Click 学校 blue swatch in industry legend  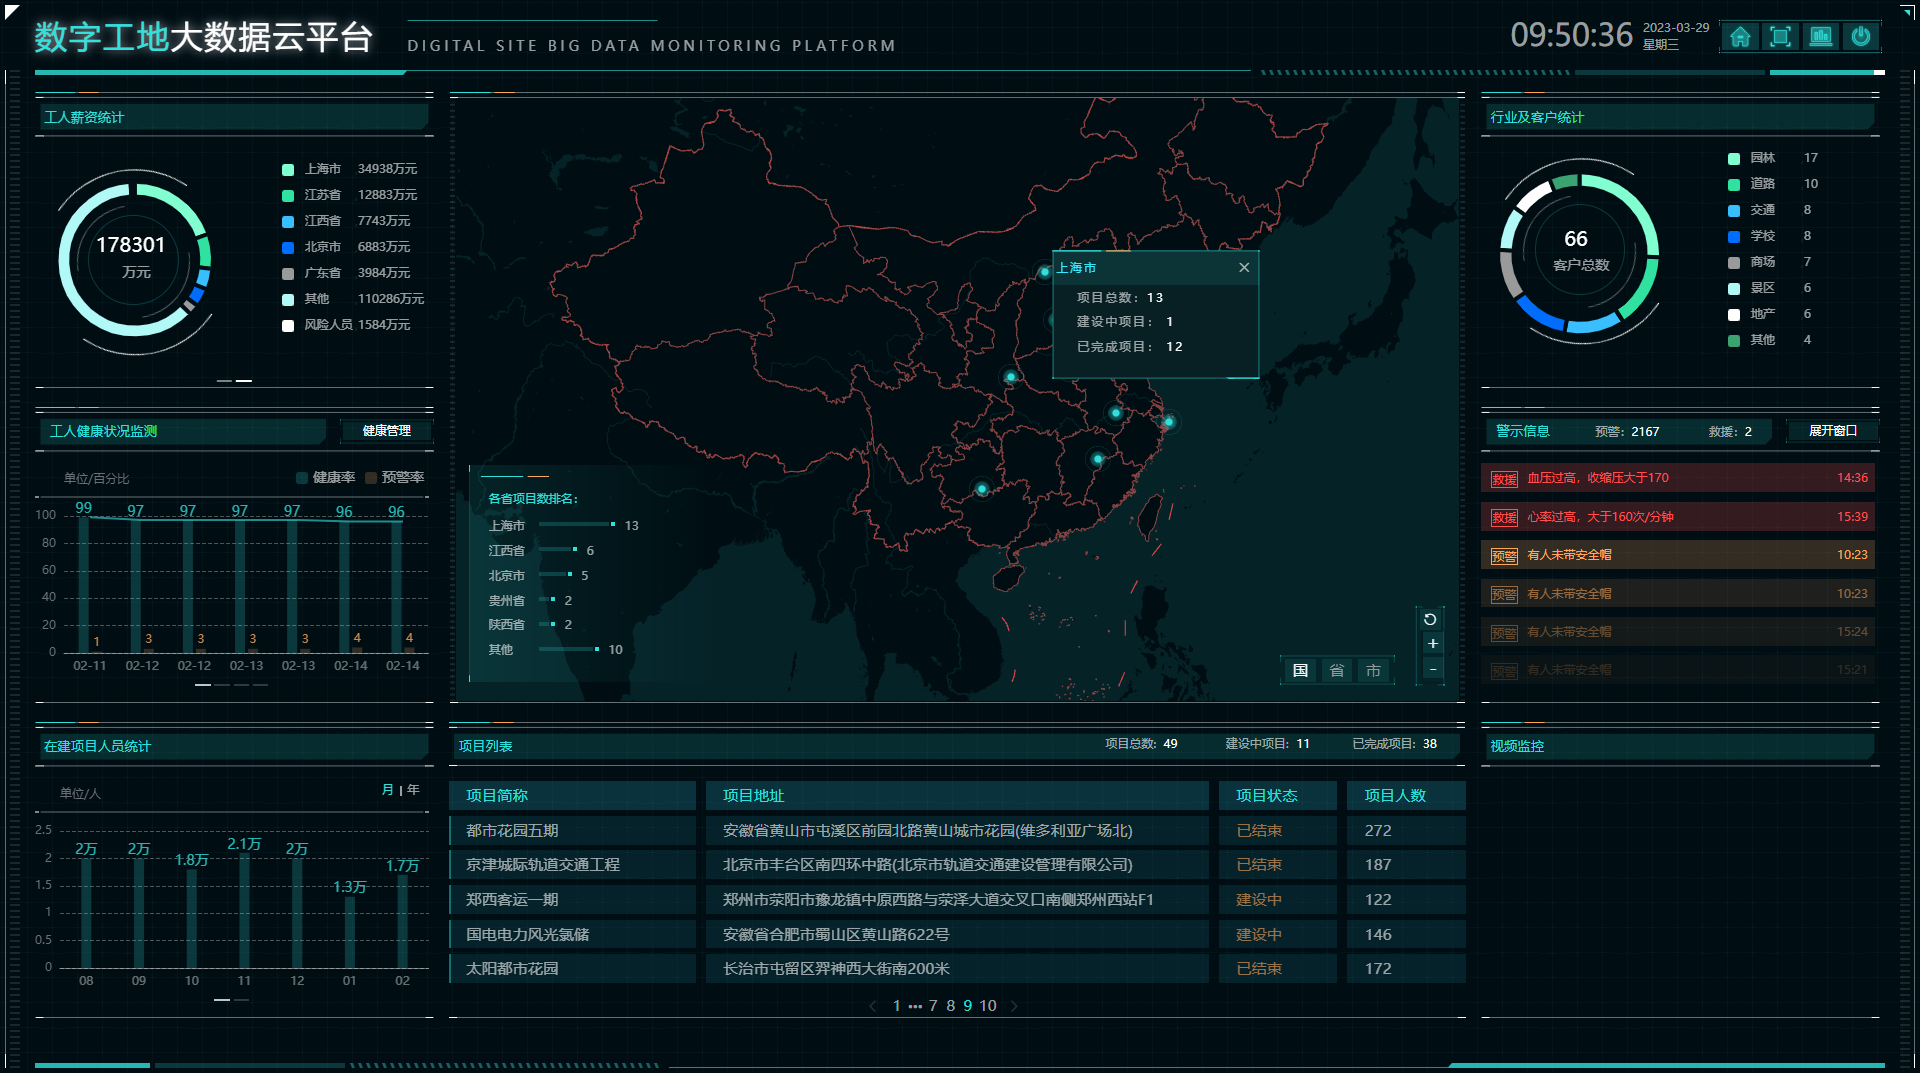[1734, 236]
